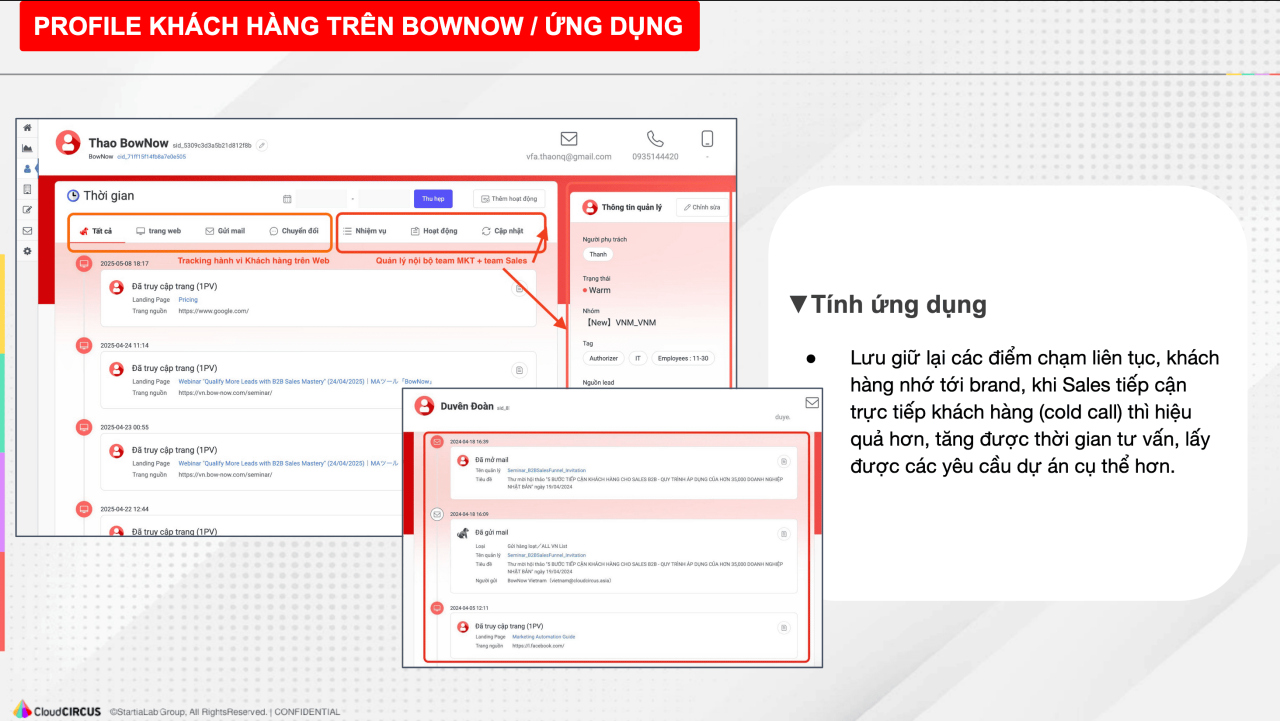The width and height of the screenshot is (1280, 721).
Task: Open the company building icon in sidebar
Action: coord(27,189)
